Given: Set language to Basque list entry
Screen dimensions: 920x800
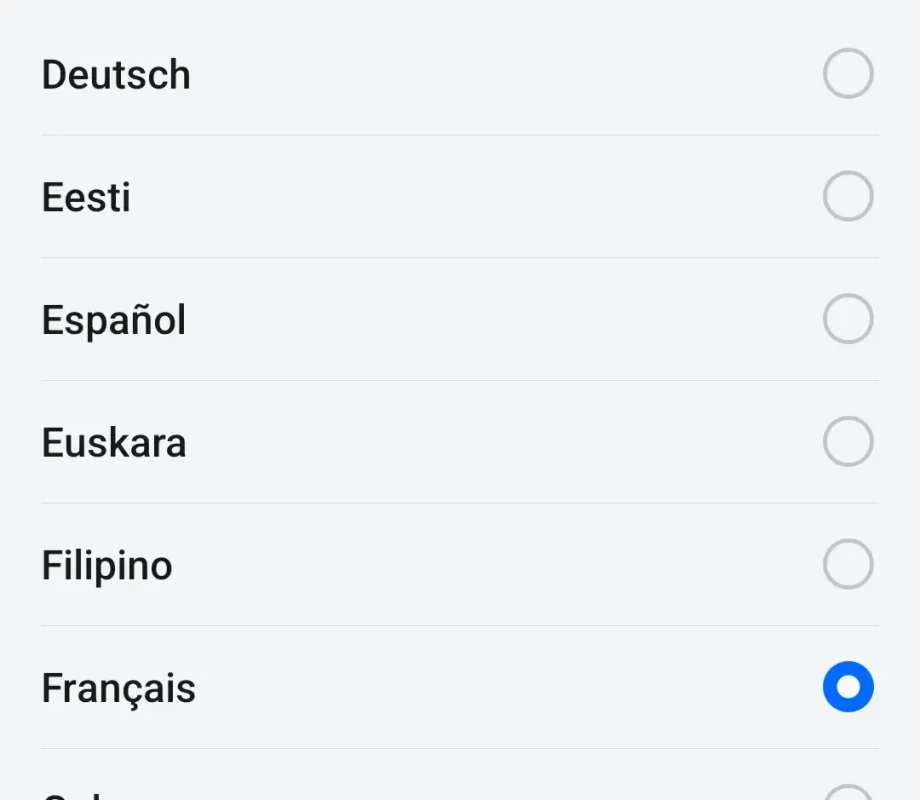Looking at the screenshot, I should click(460, 442).
